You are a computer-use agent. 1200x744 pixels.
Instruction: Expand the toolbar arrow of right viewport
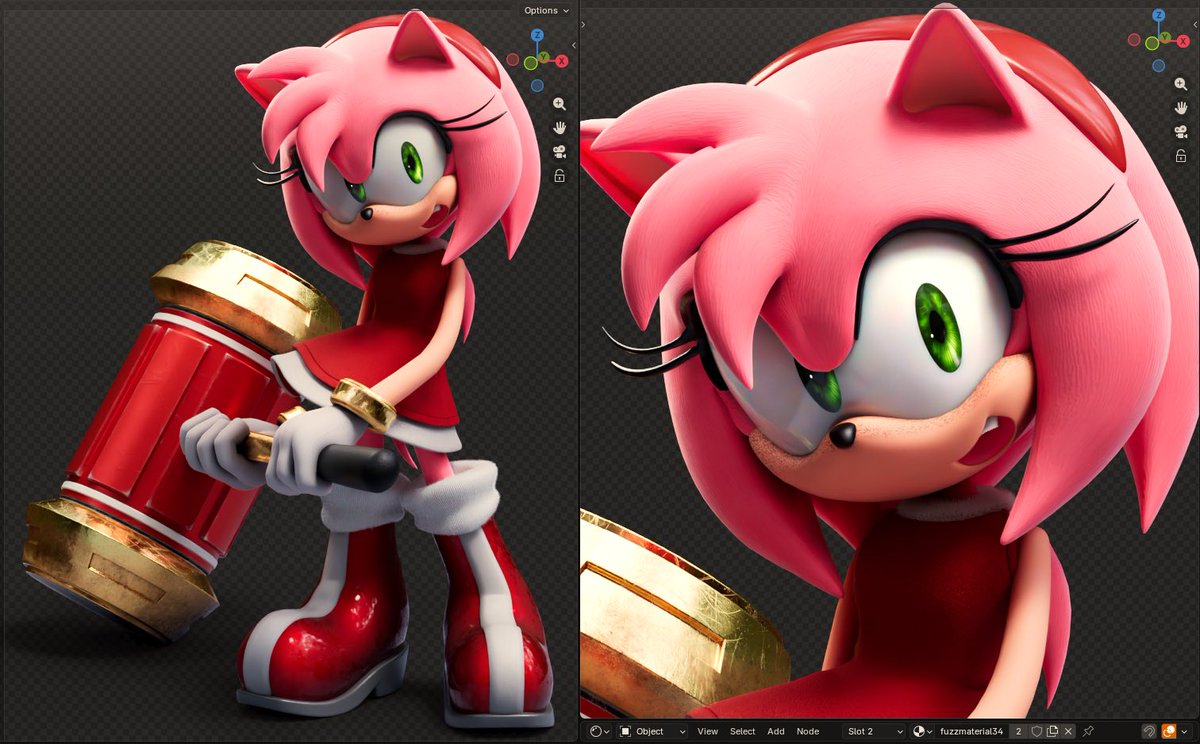(x=583, y=24)
